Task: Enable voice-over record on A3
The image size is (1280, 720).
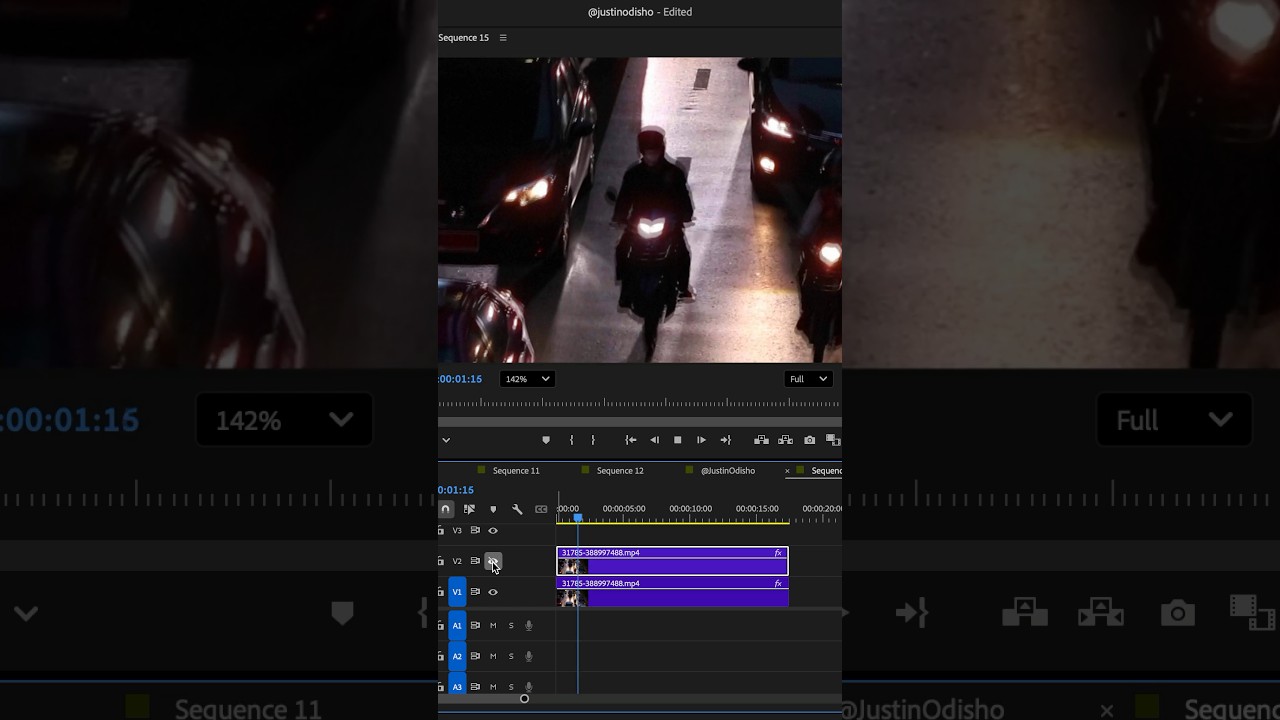Action: click(529, 687)
